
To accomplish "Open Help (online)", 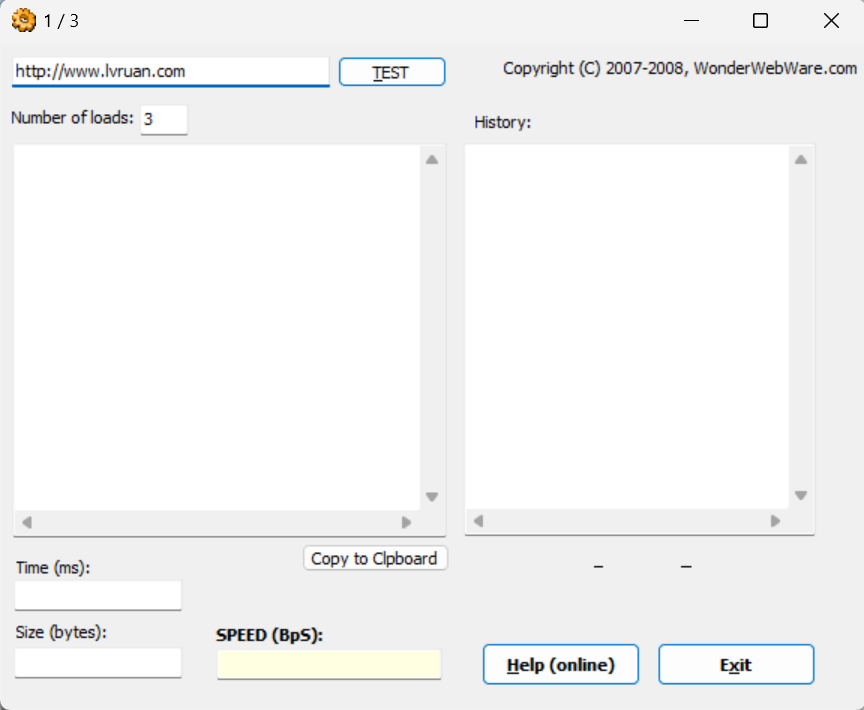I will 560,664.
